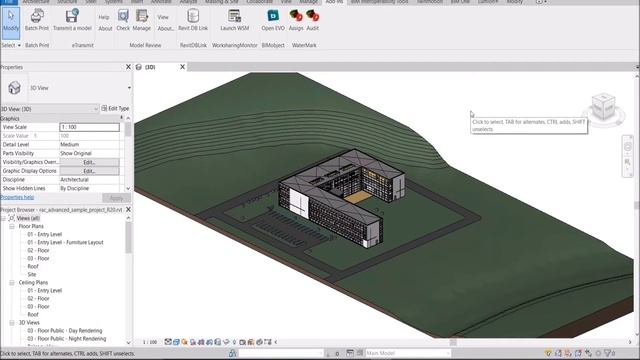The height and width of the screenshot is (360, 640).
Task: Collapse the 3D Views node
Action: coord(12,322)
